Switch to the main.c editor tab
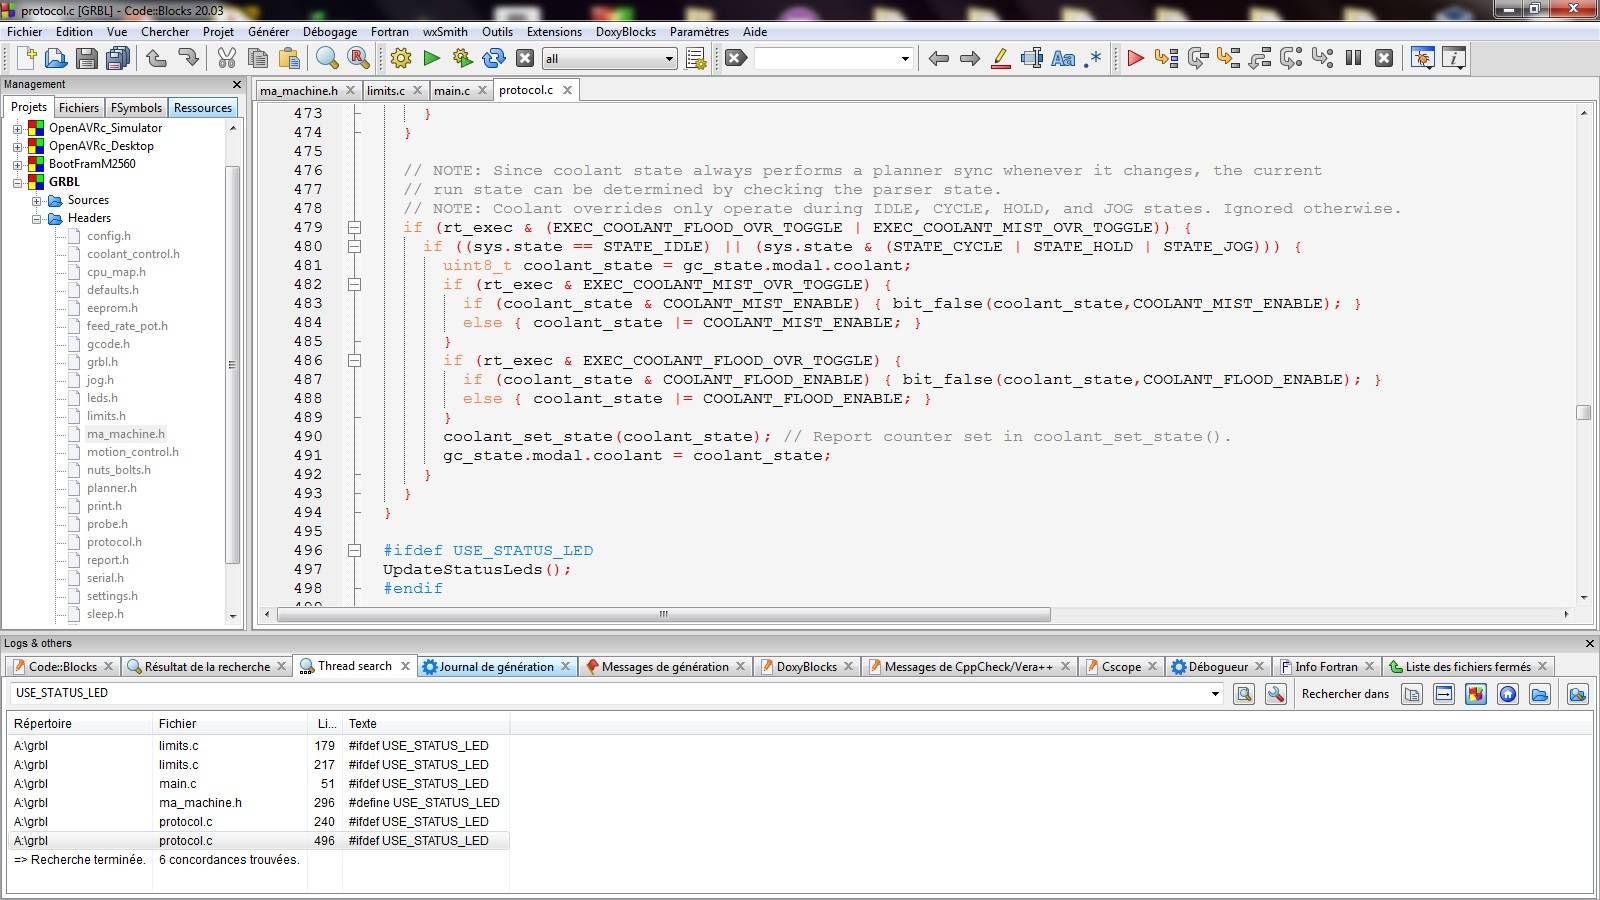 [x=451, y=90]
